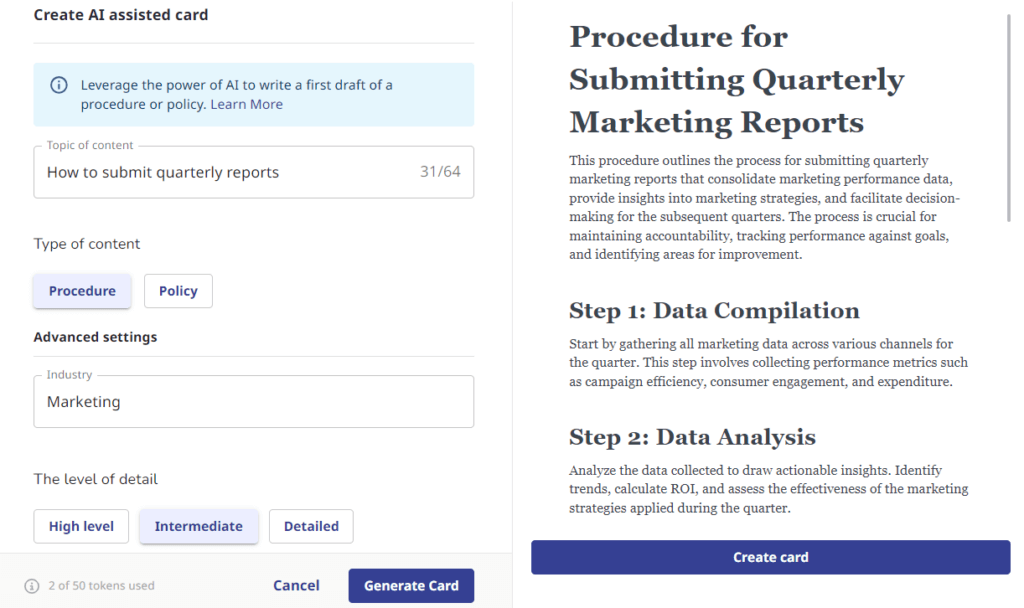Click the 31/64 character counter
Image resolution: width=1024 pixels, height=608 pixels.
[x=440, y=172]
